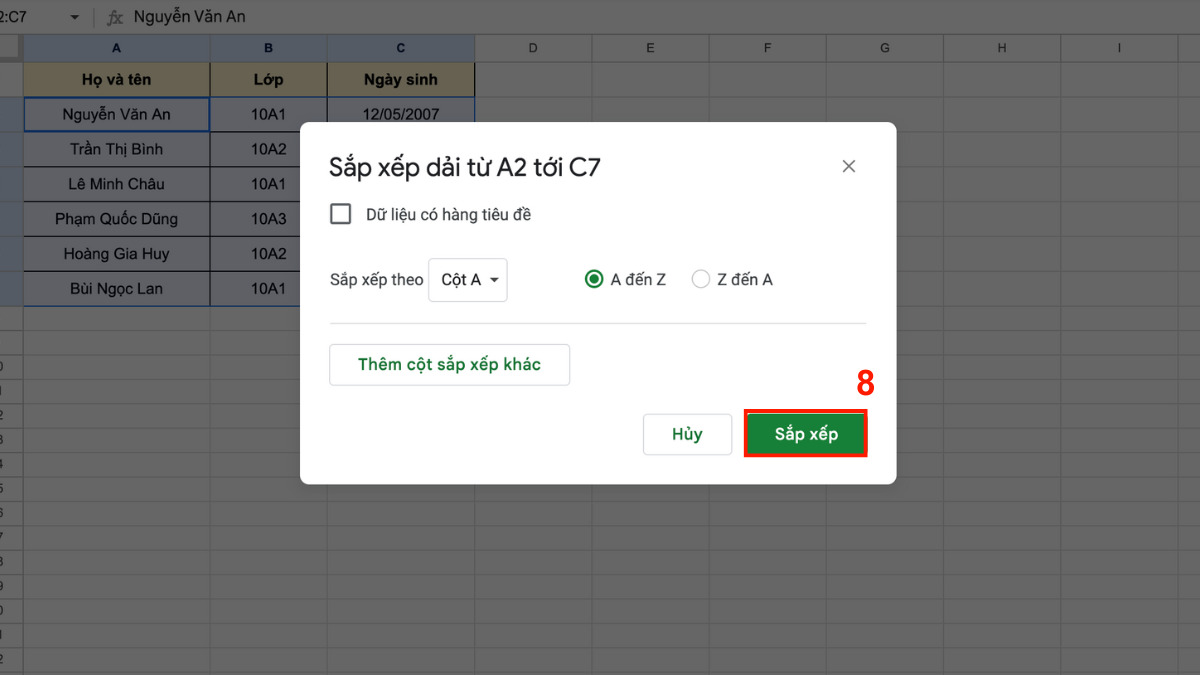Open the 'Cột A' sort column dropdown
The width and height of the screenshot is (1200, 675).
point(468,280)
